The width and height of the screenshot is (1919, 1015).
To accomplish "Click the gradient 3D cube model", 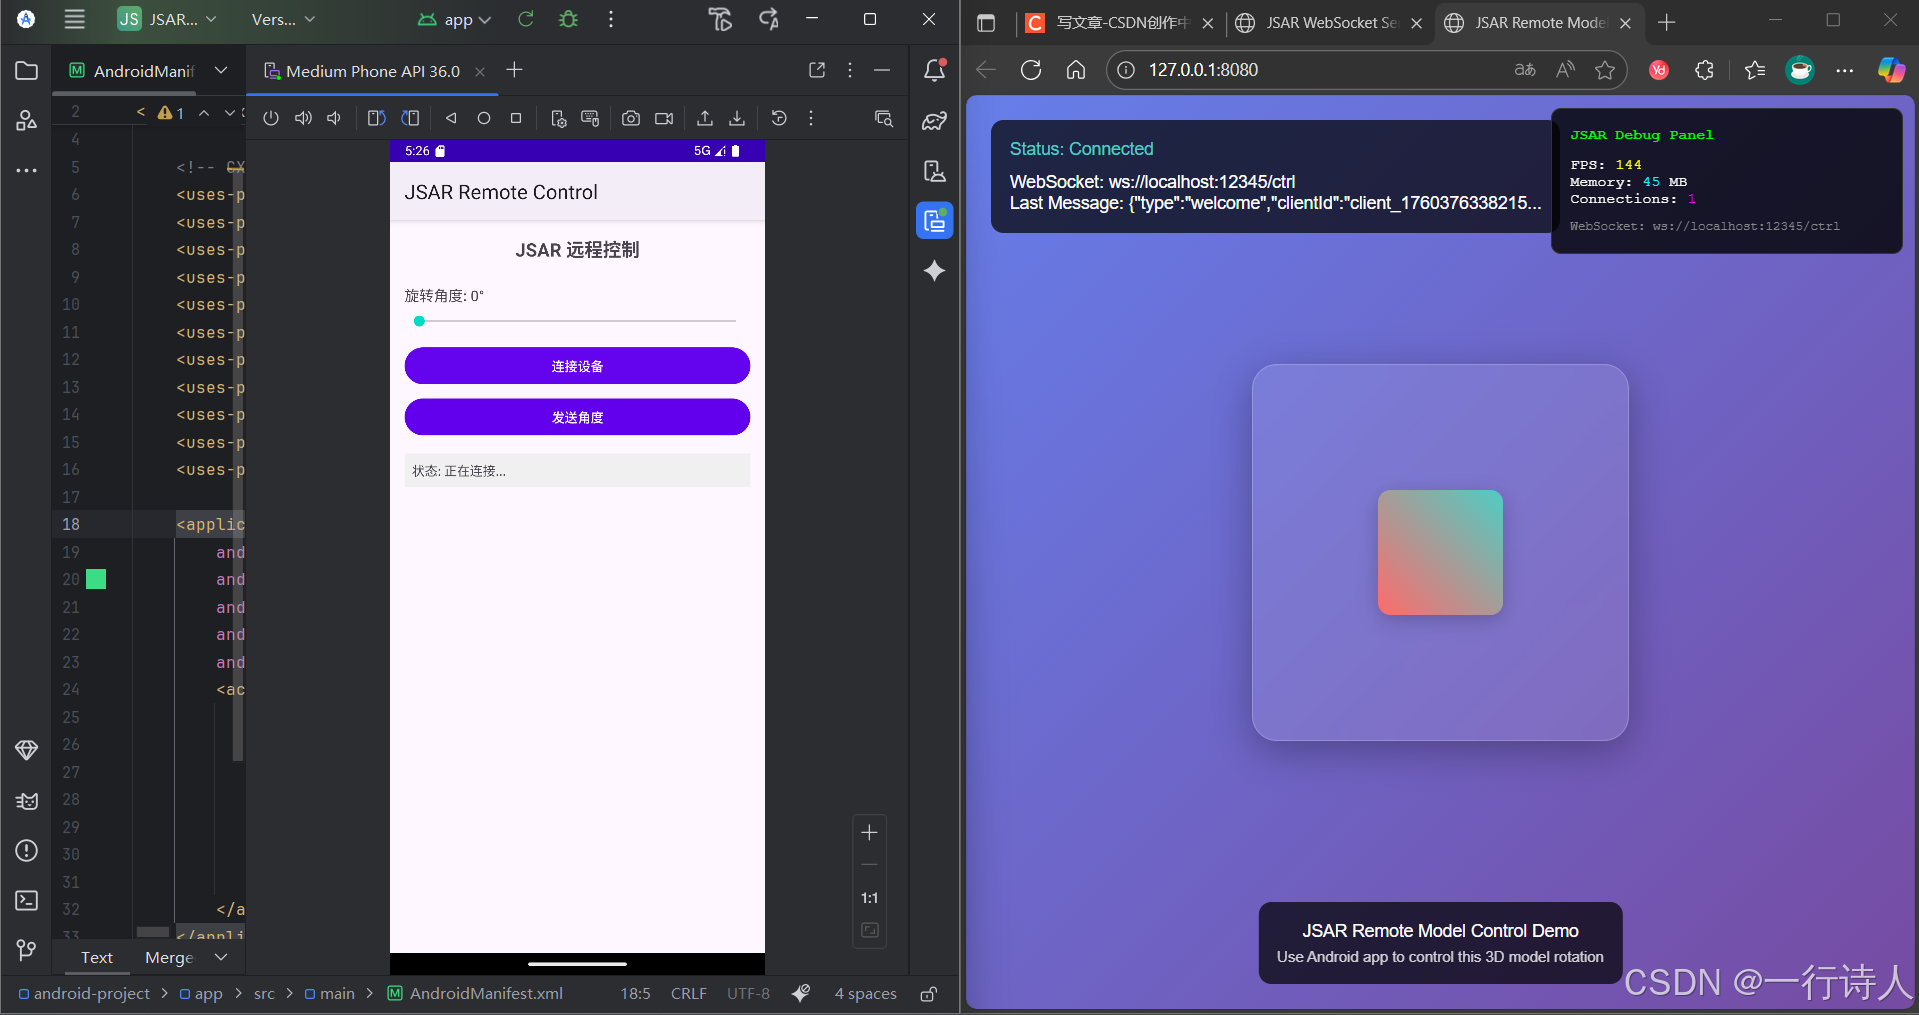I will click(x=1440, y=552).
